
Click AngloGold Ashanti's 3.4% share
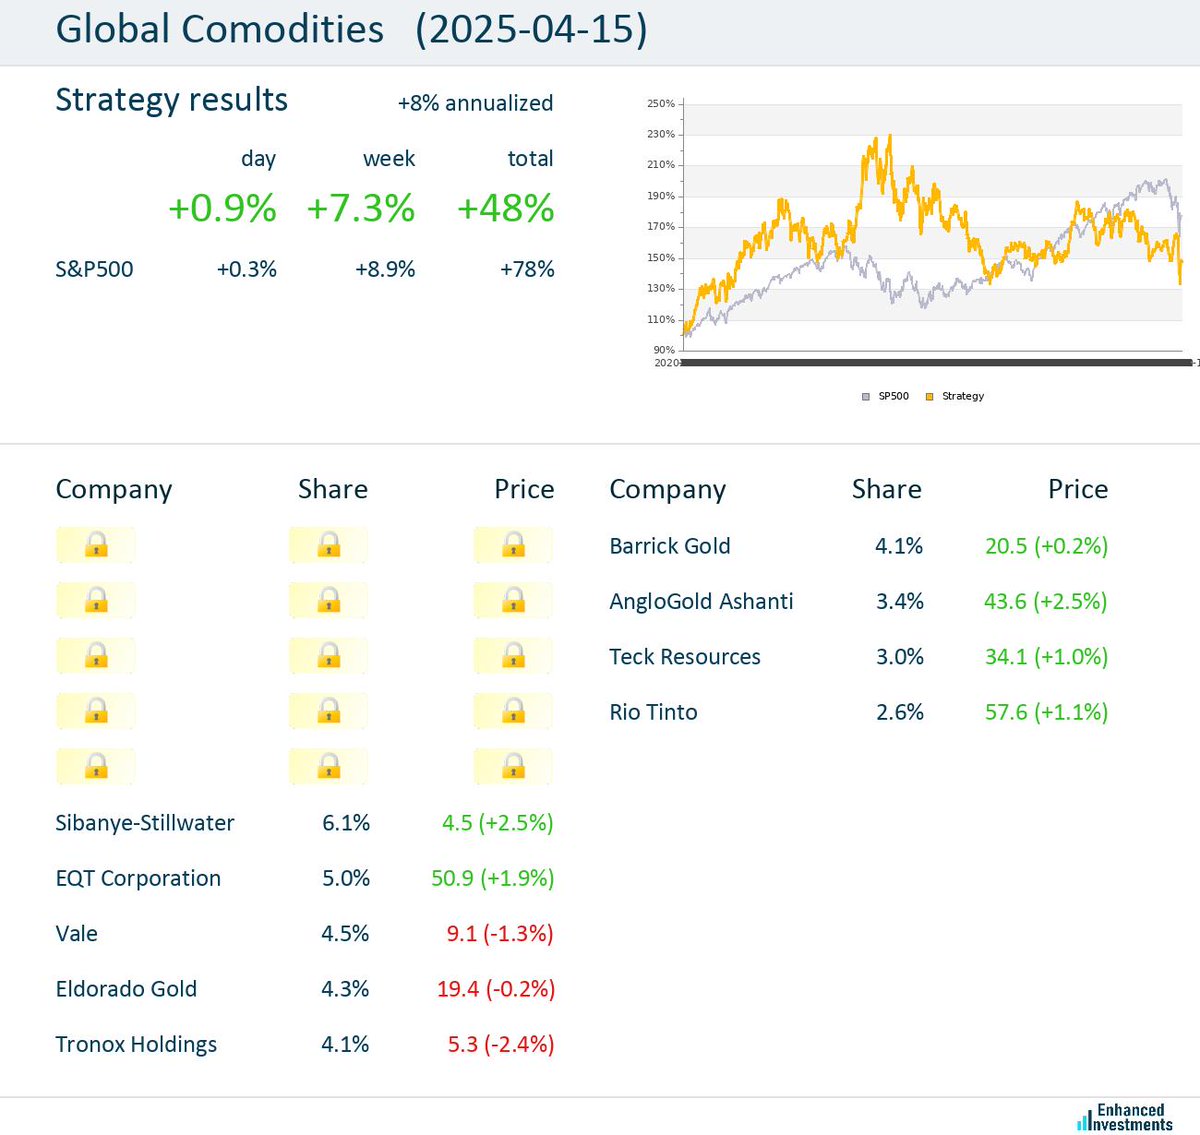(900, 601)
